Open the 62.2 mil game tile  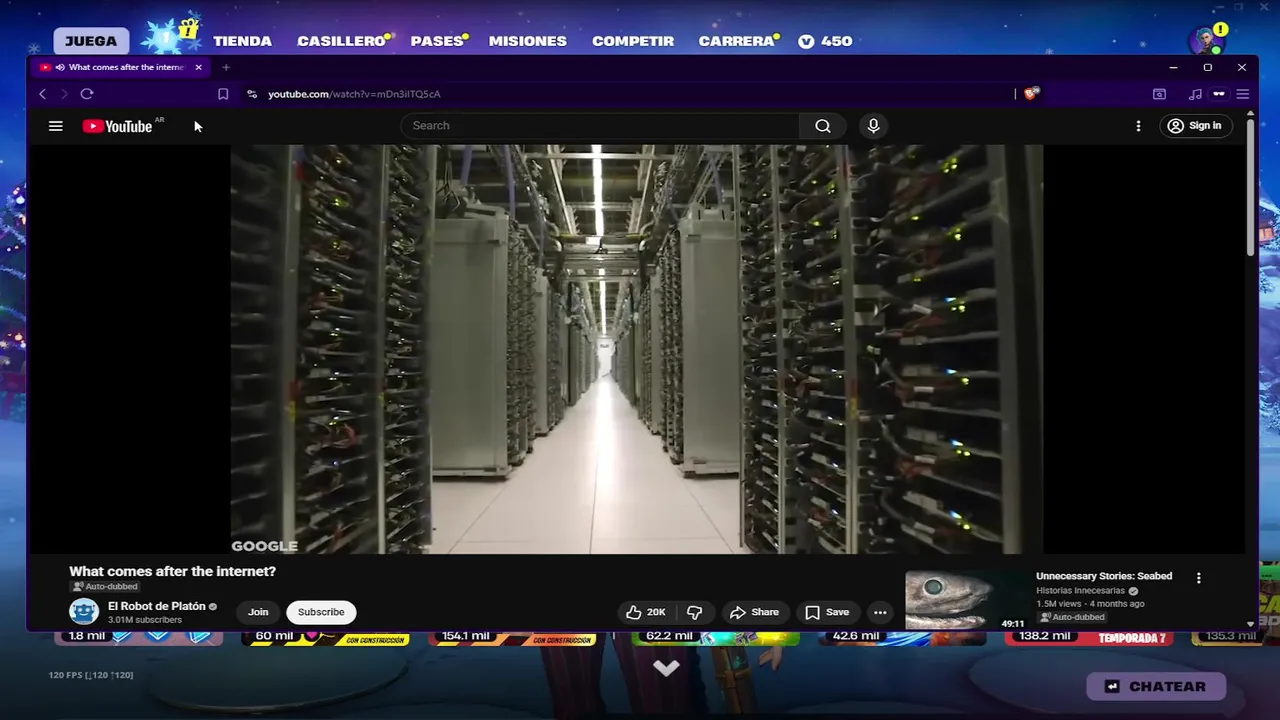[x=716, y=637]
